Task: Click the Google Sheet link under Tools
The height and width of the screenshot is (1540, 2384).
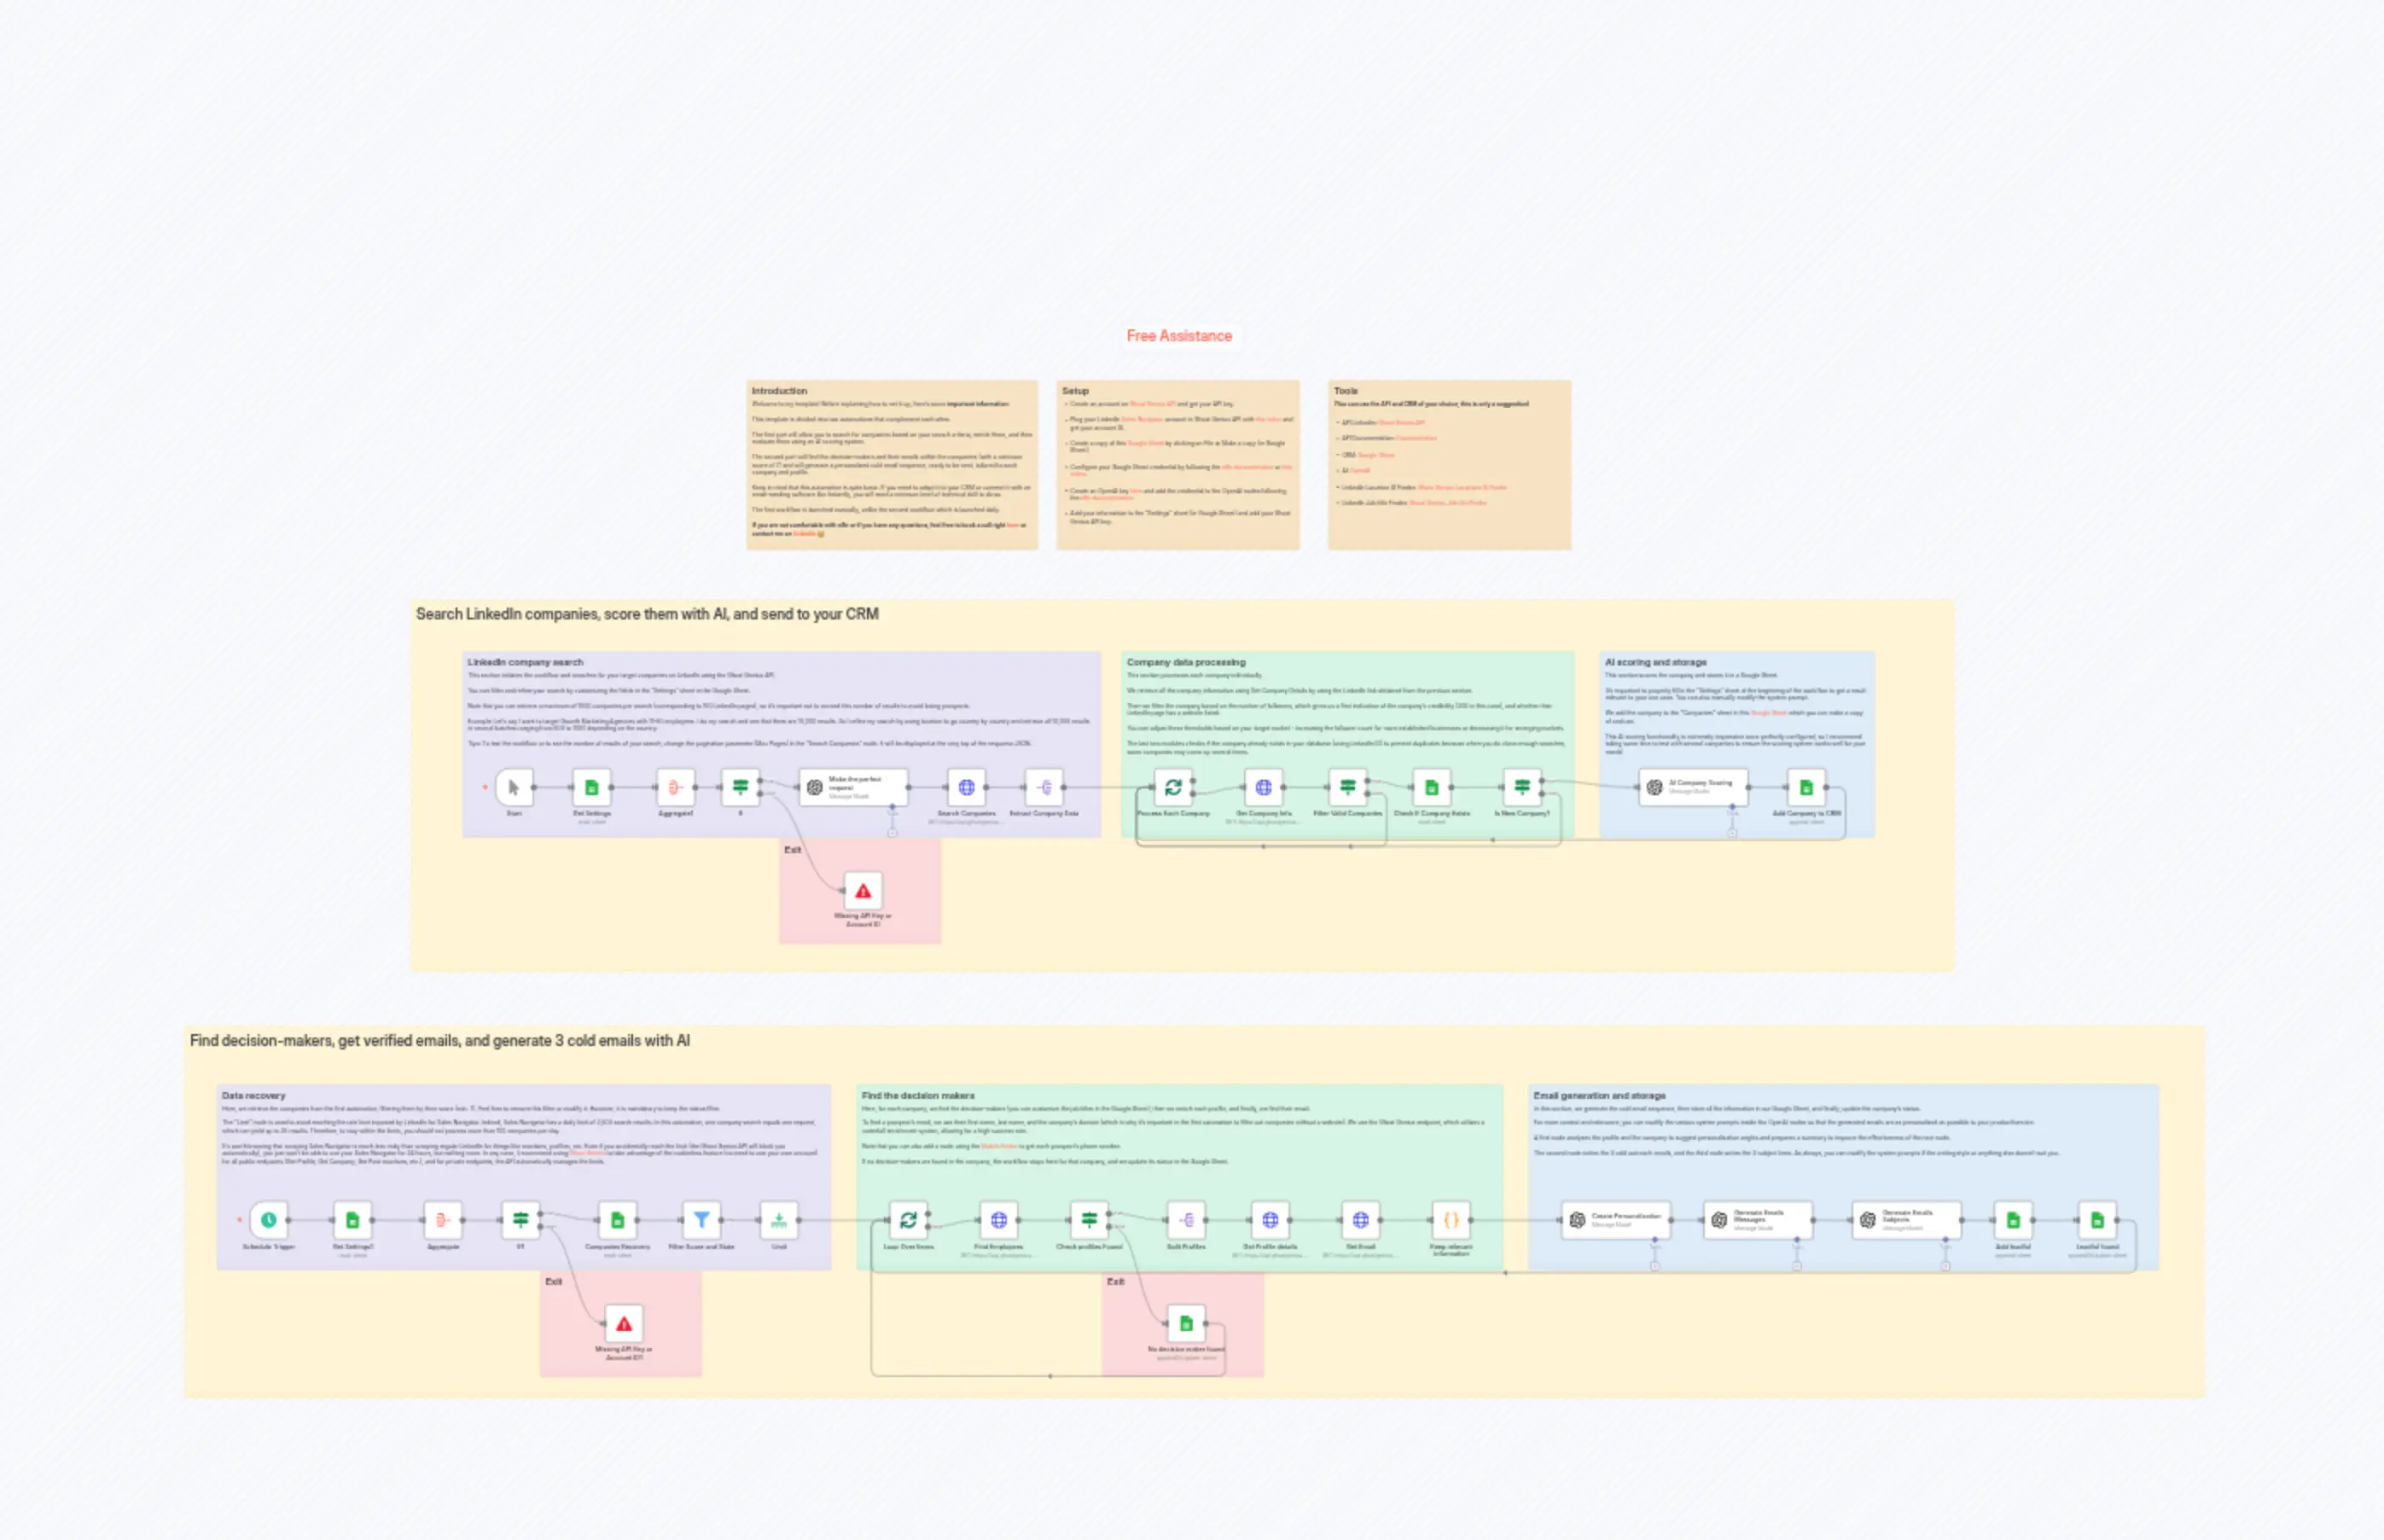Action: click(x=1377, y=455)
